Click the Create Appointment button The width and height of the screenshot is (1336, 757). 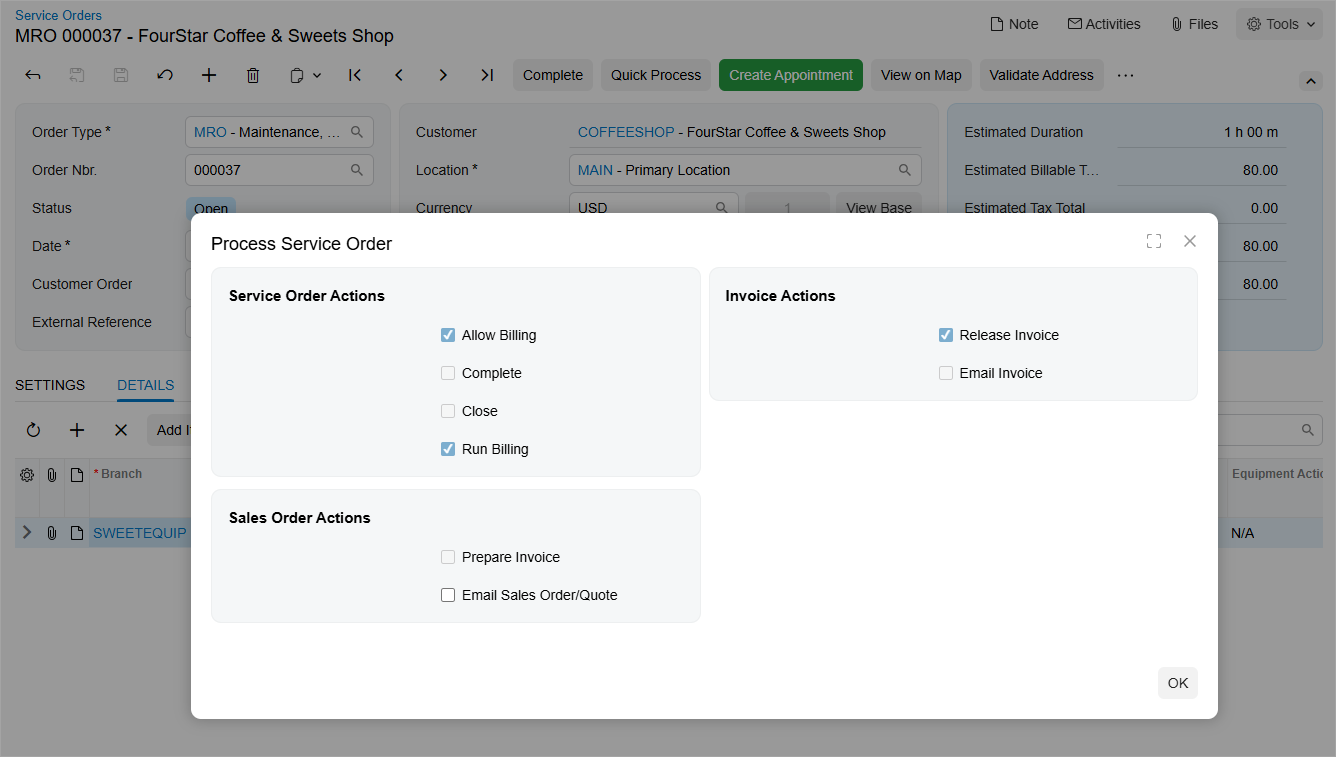coord(791,75)
